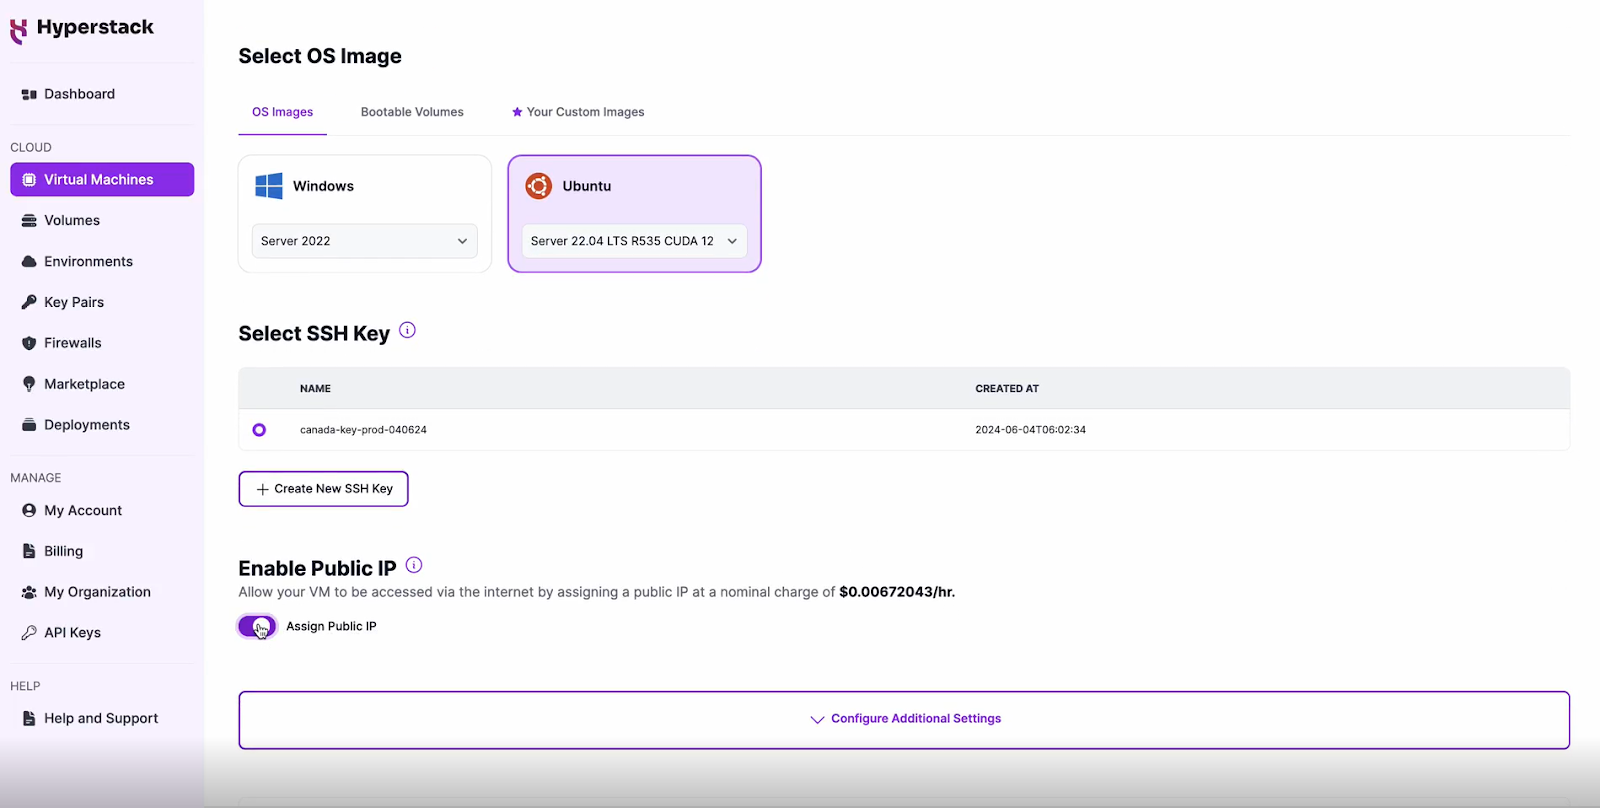This screenshot has width=1600, height=808.
Task: Click the Volumes disk icon
Action: point(29,221)
